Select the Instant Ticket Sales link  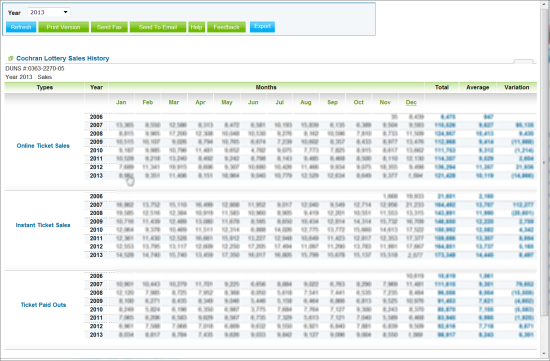click(43, 225)
